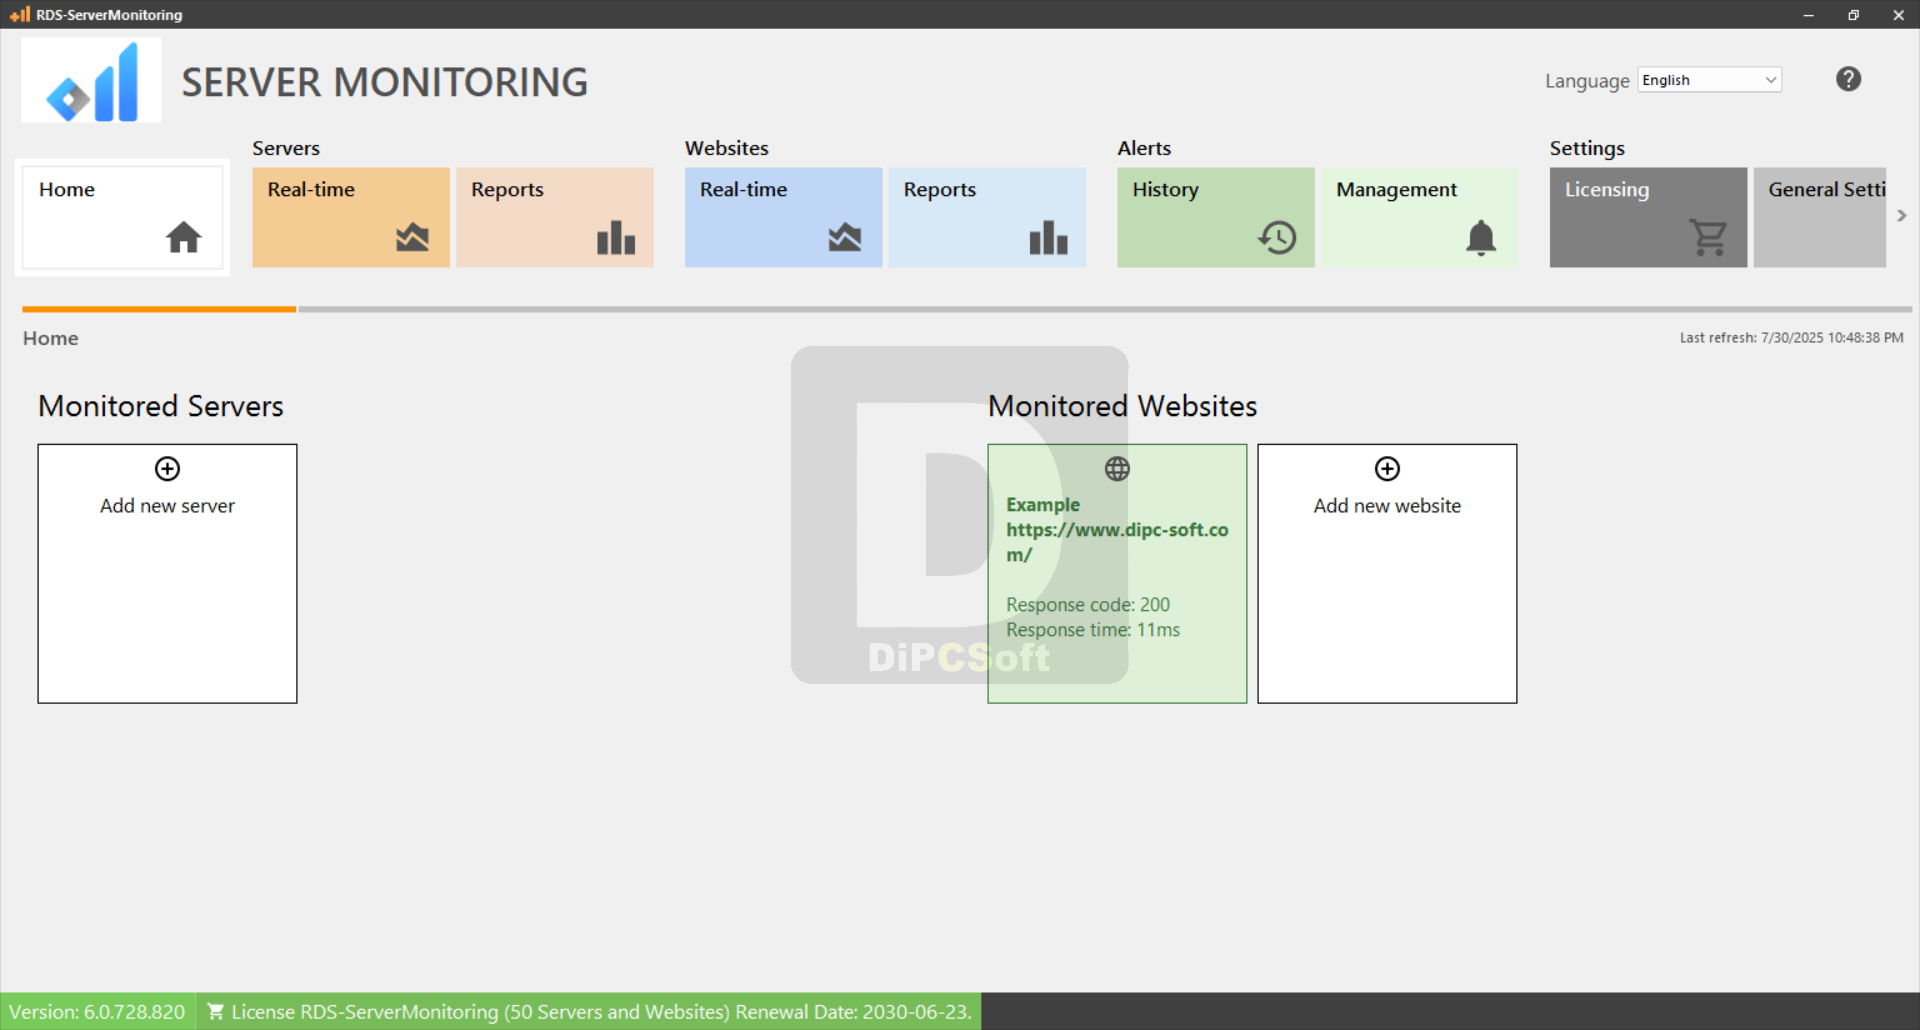Open Alerts History tab label
This screenshot has height=1030, width=1920.
(1165, 190)
